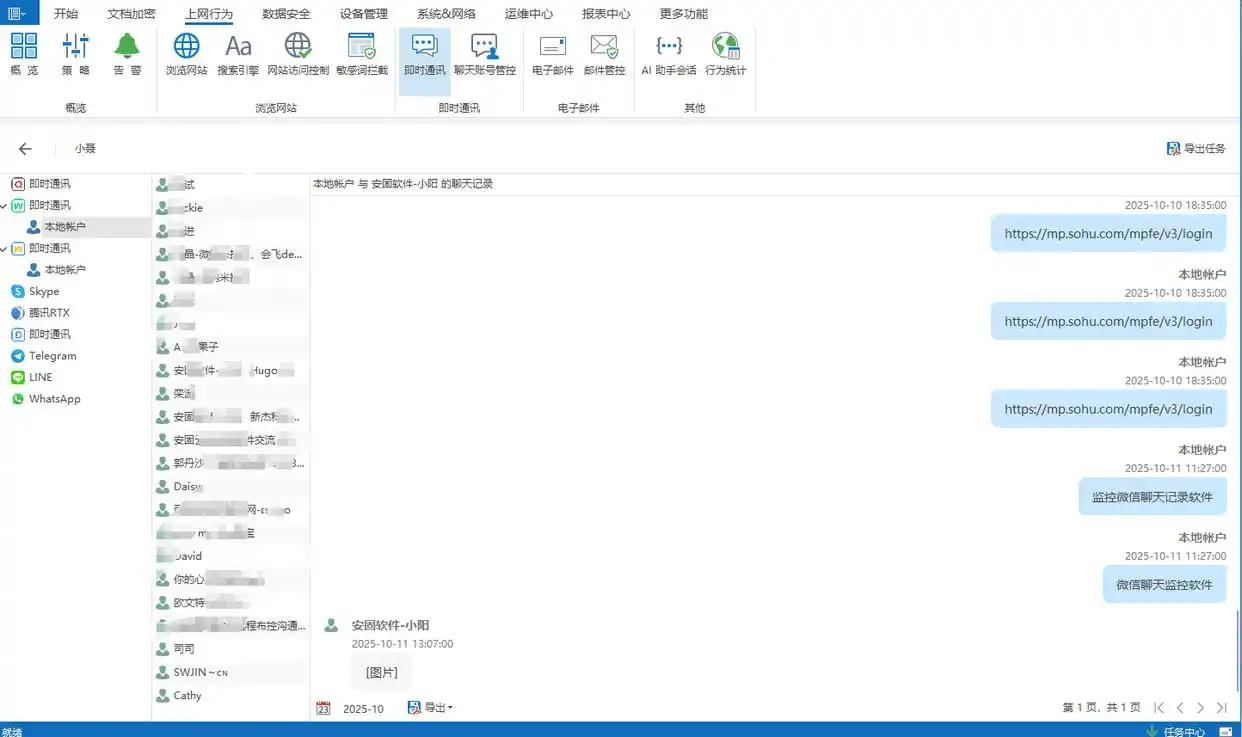Click the 导出任务 export task button

(x=1196, y=149)
